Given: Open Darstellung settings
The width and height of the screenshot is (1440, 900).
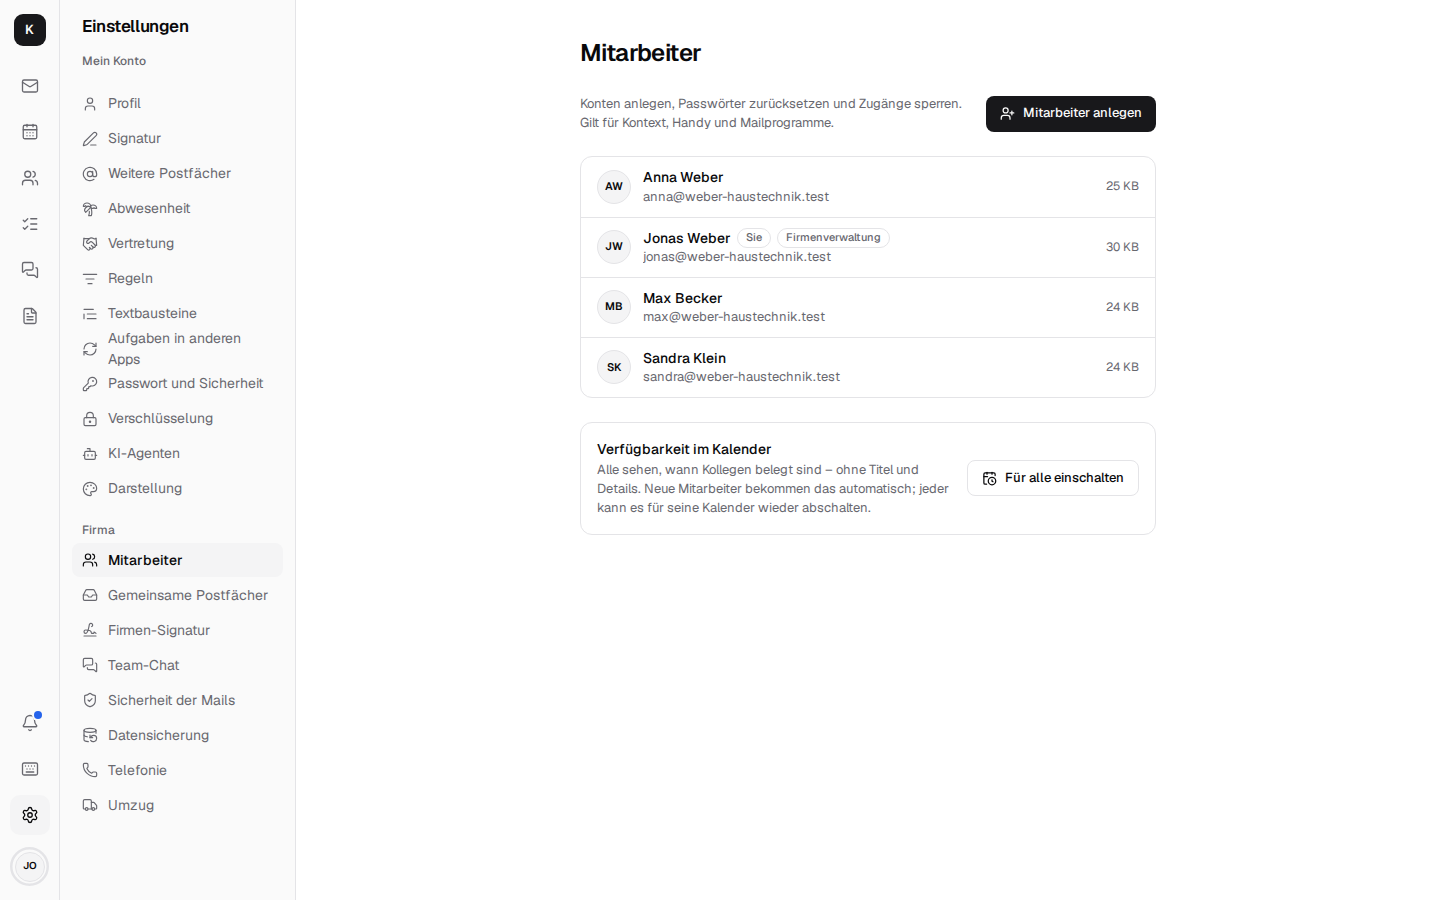Looking at the screenshot, I should click(177, 488).
